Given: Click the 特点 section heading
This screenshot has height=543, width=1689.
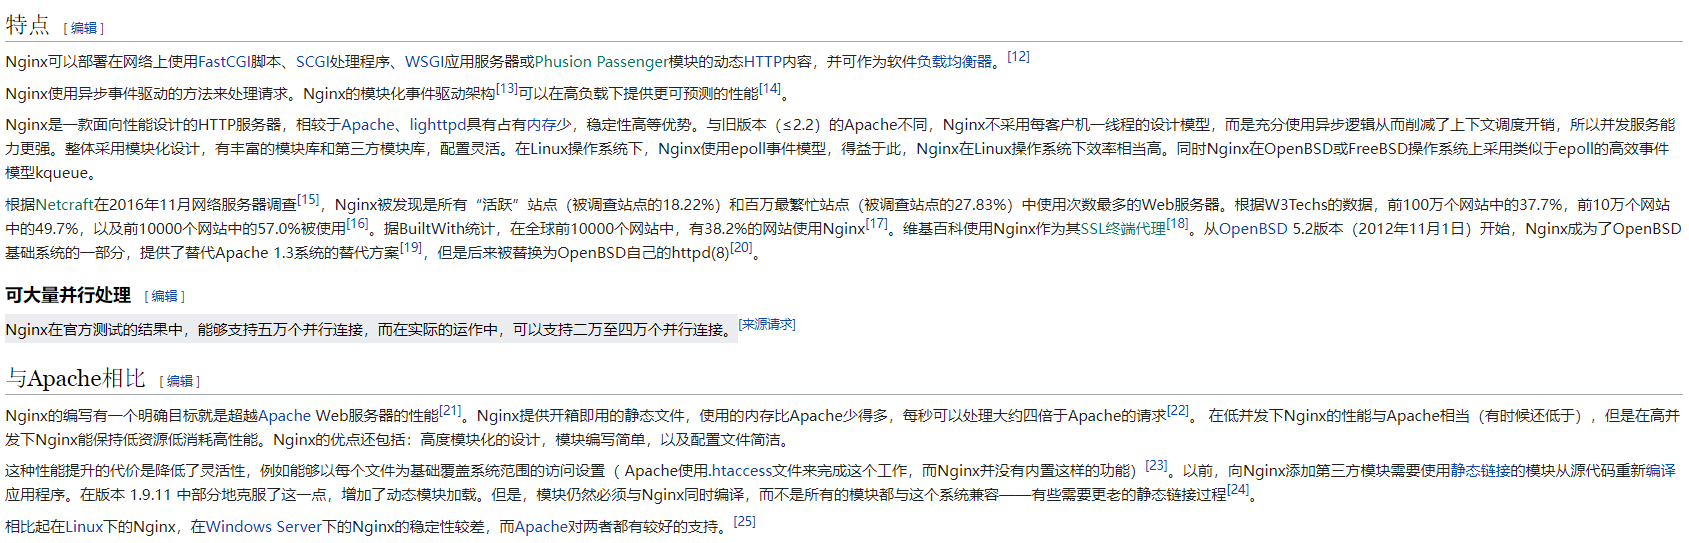Looking at the screenshot, I should coord(28,25).
